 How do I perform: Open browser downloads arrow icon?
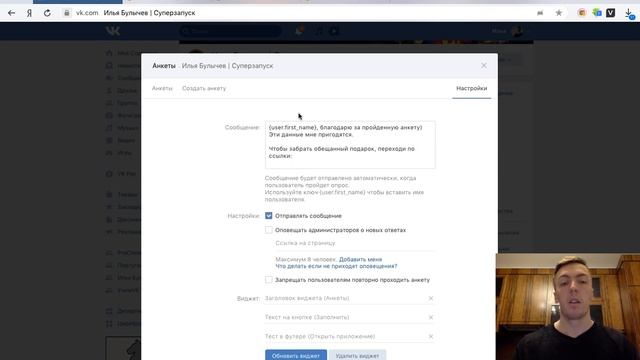click(629, 13)
